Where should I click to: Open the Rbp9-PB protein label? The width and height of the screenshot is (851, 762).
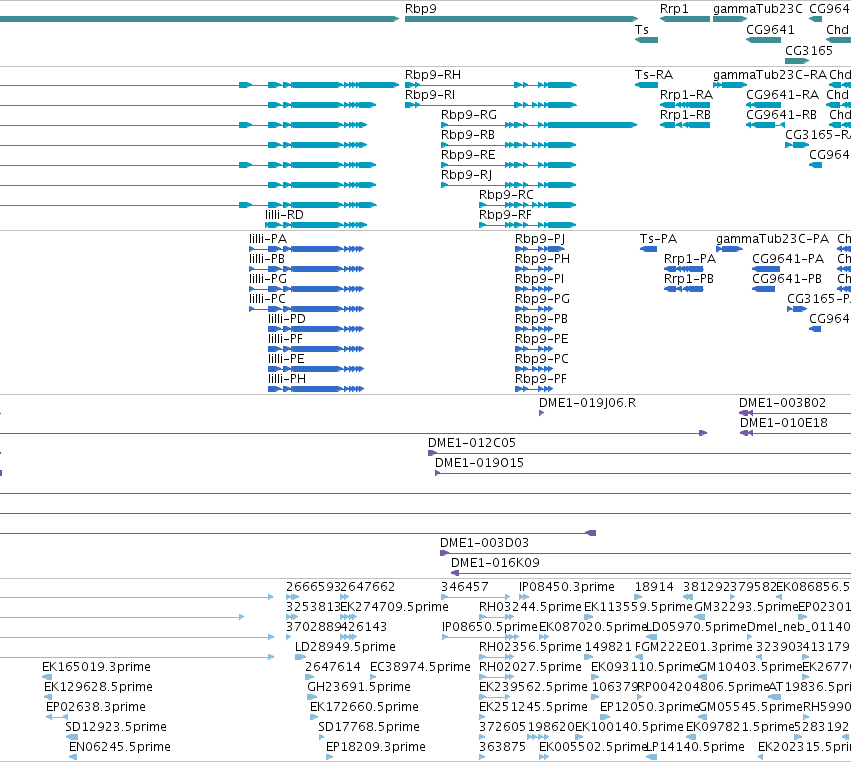[x=541, y=320]
